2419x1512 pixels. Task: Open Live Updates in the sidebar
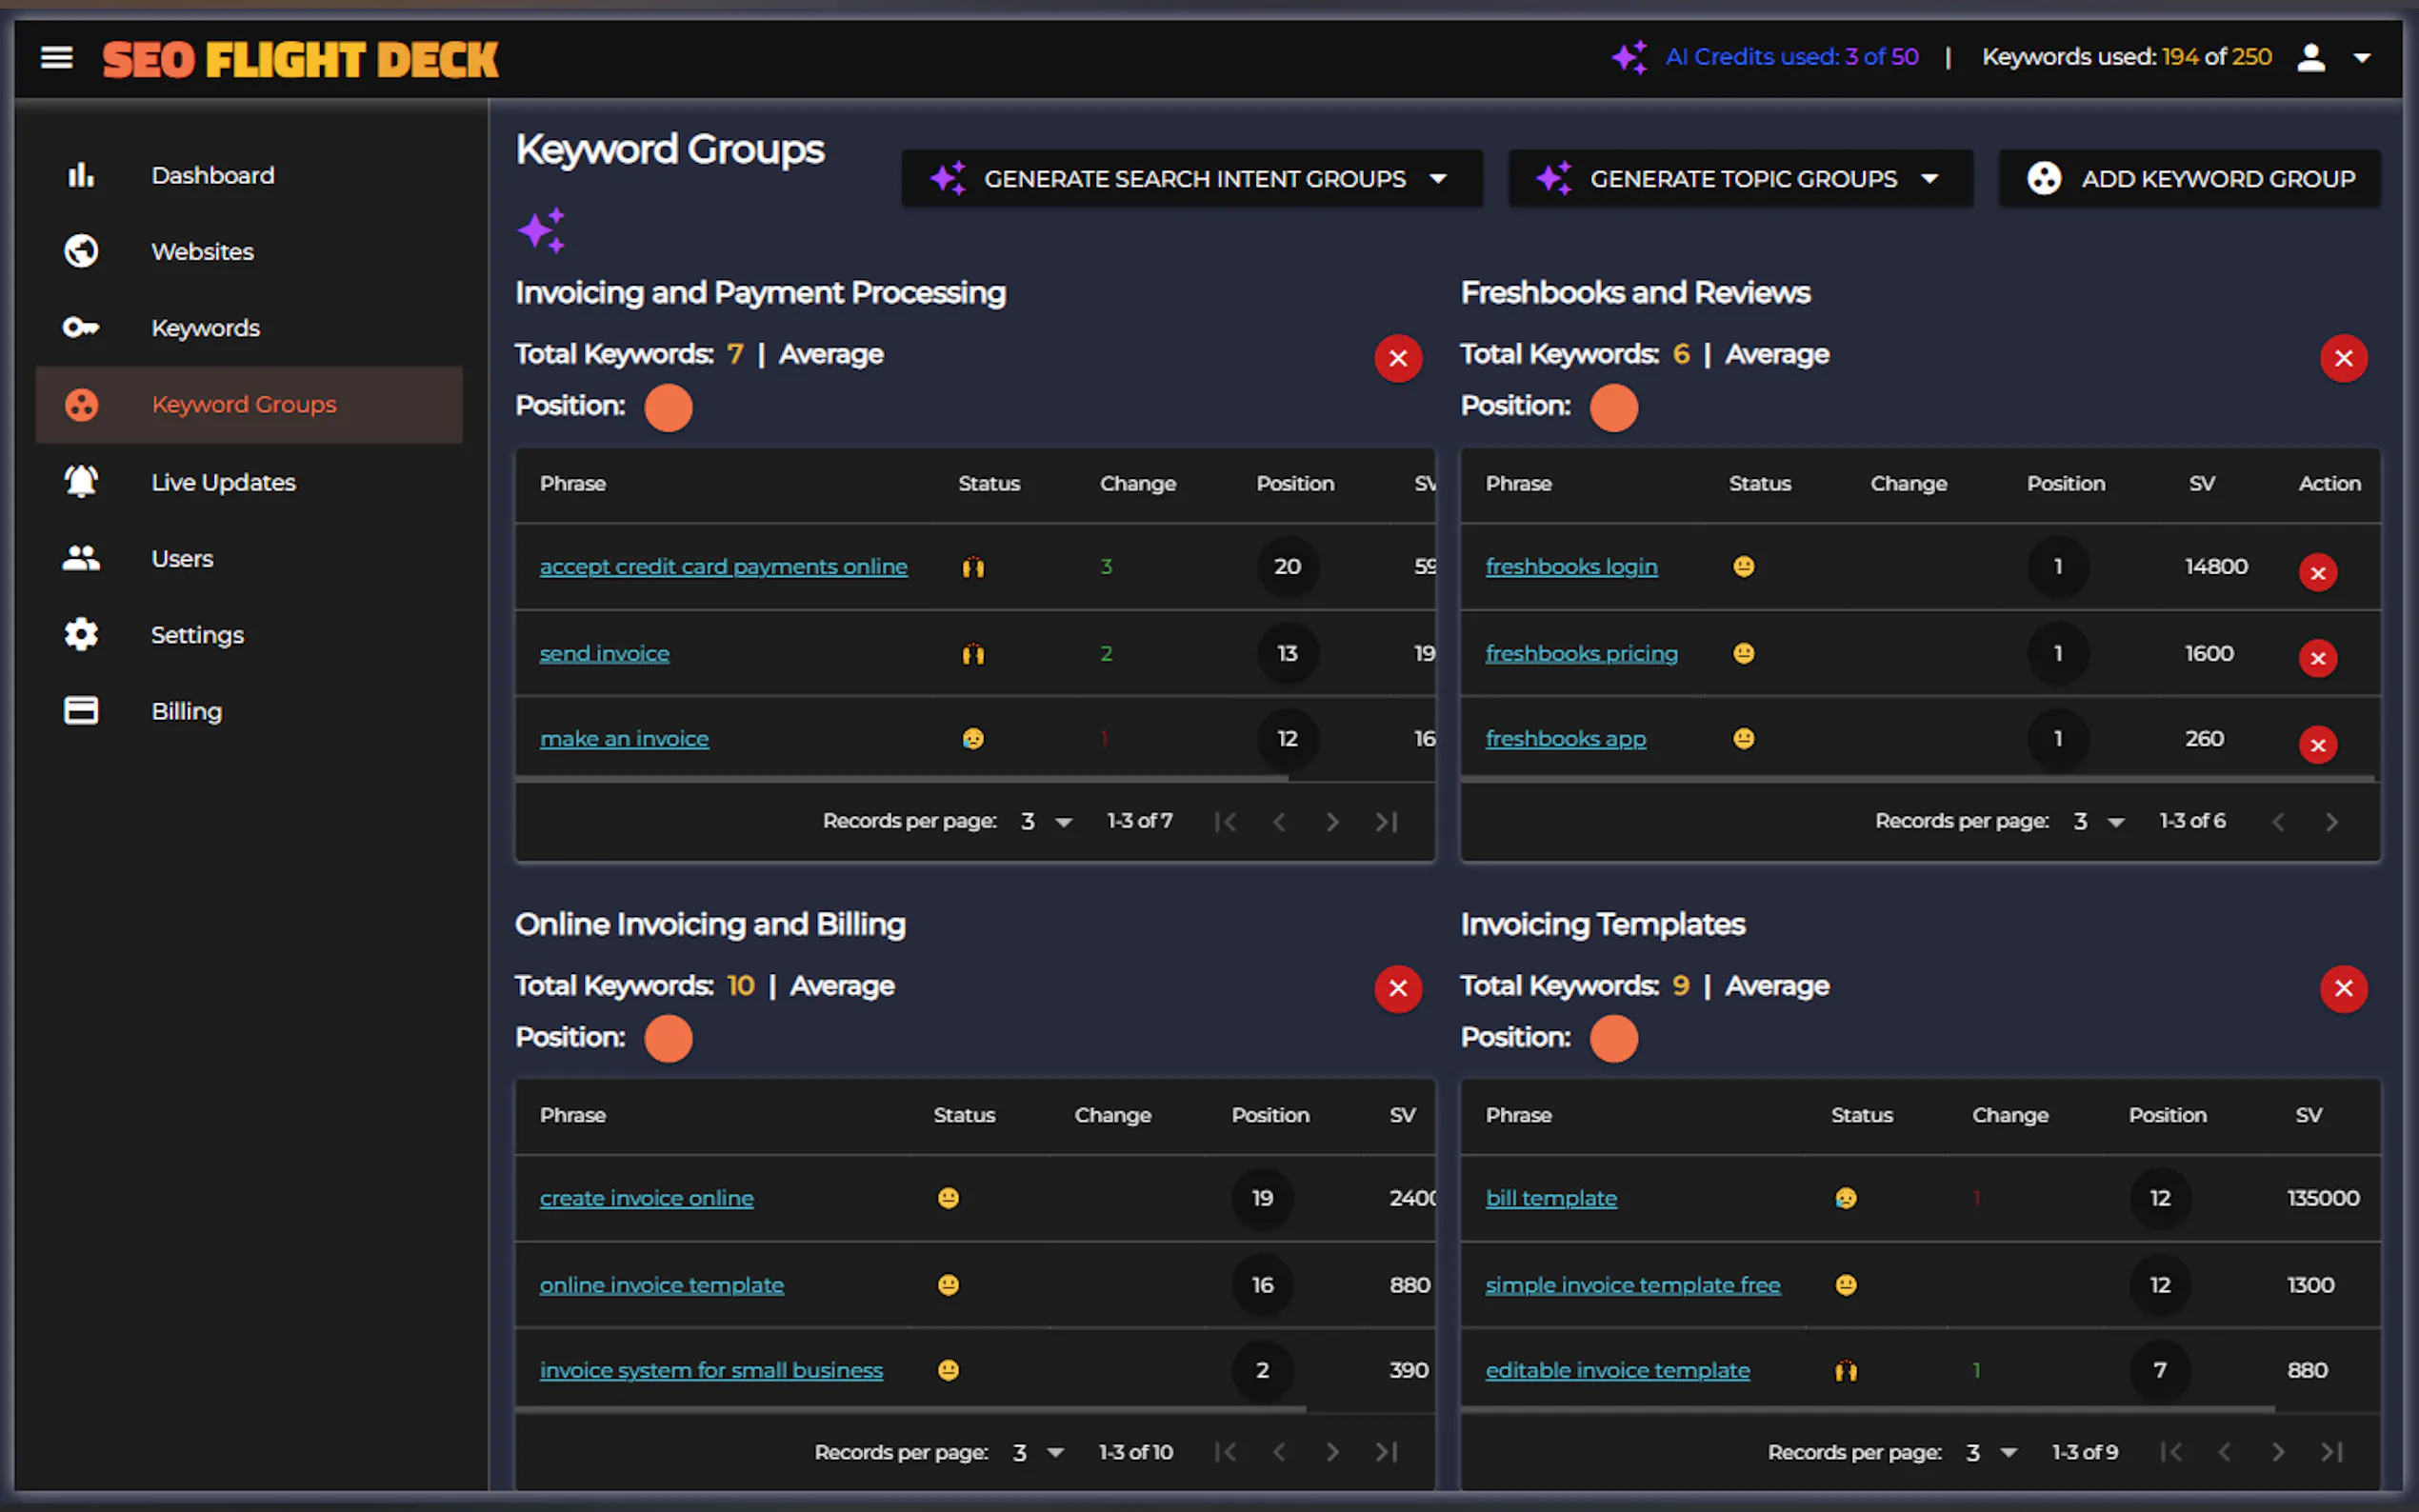223,482
